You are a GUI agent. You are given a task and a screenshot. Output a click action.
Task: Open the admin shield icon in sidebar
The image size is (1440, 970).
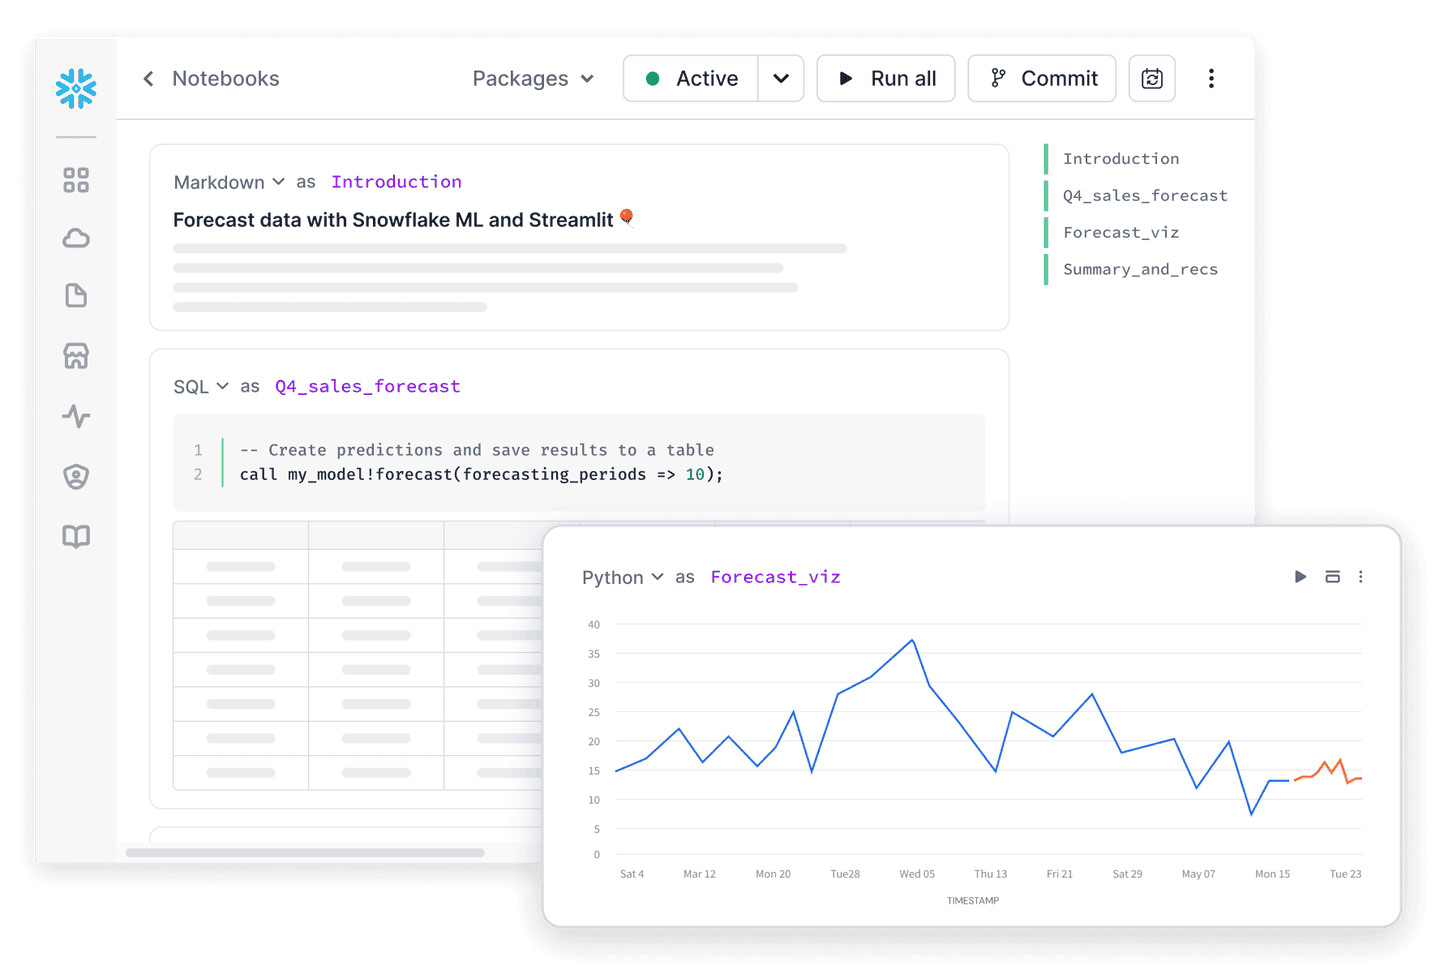tap(76, 477)
